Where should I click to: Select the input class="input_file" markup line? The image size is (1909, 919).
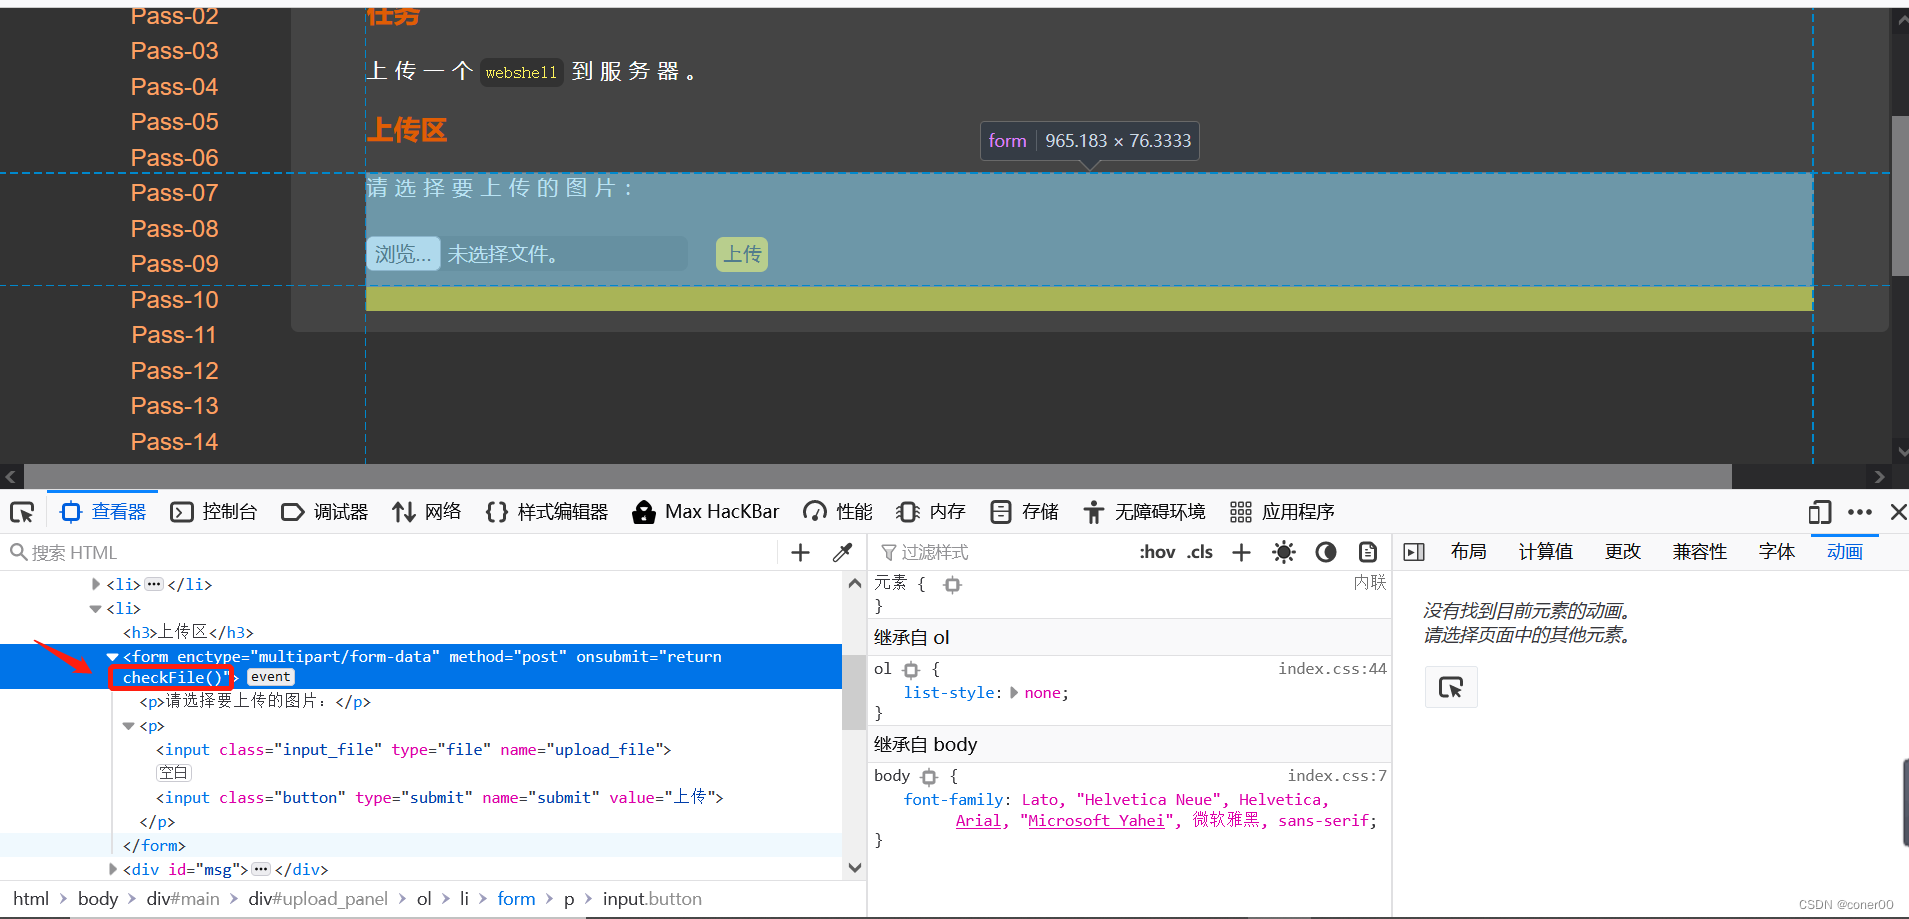point(413,750)
